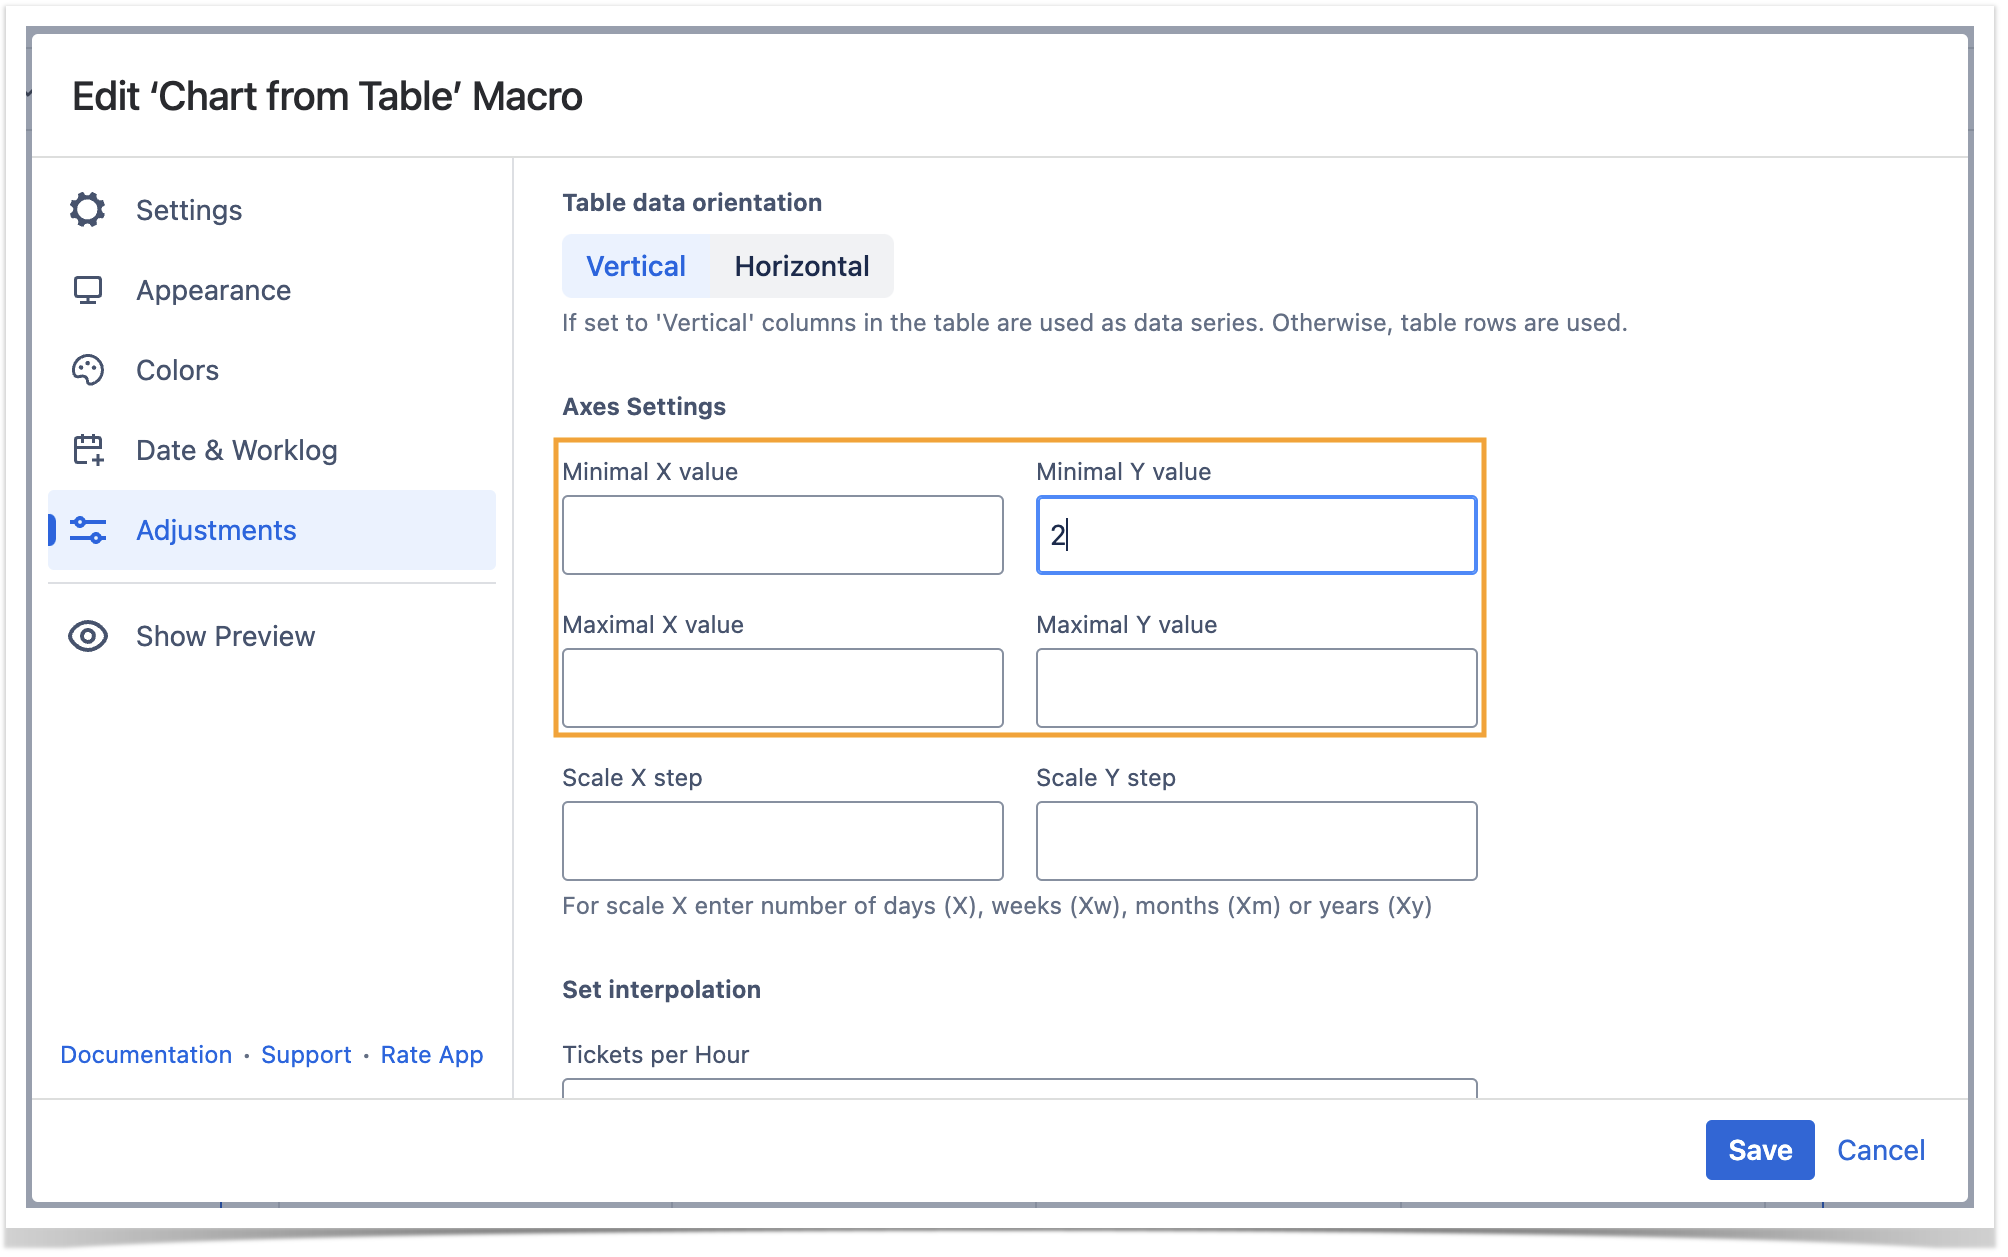Go to Appearance settings
2008x1257 pixels.
tap(213, 290)
